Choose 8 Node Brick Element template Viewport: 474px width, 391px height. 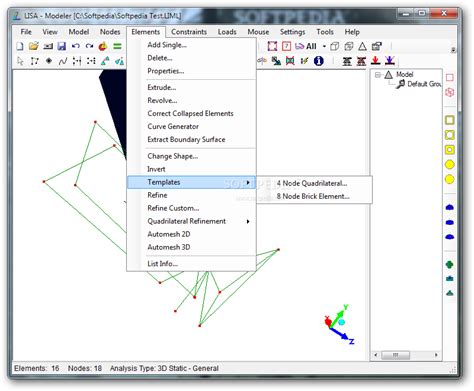click(314, 196)
